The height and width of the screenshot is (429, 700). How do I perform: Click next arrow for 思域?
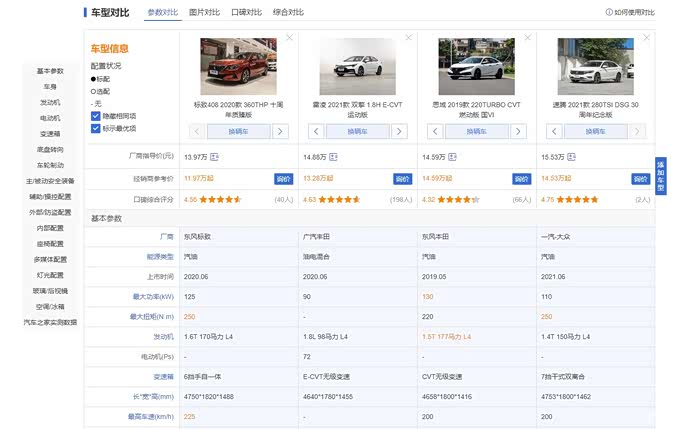[x=518, y=131]
